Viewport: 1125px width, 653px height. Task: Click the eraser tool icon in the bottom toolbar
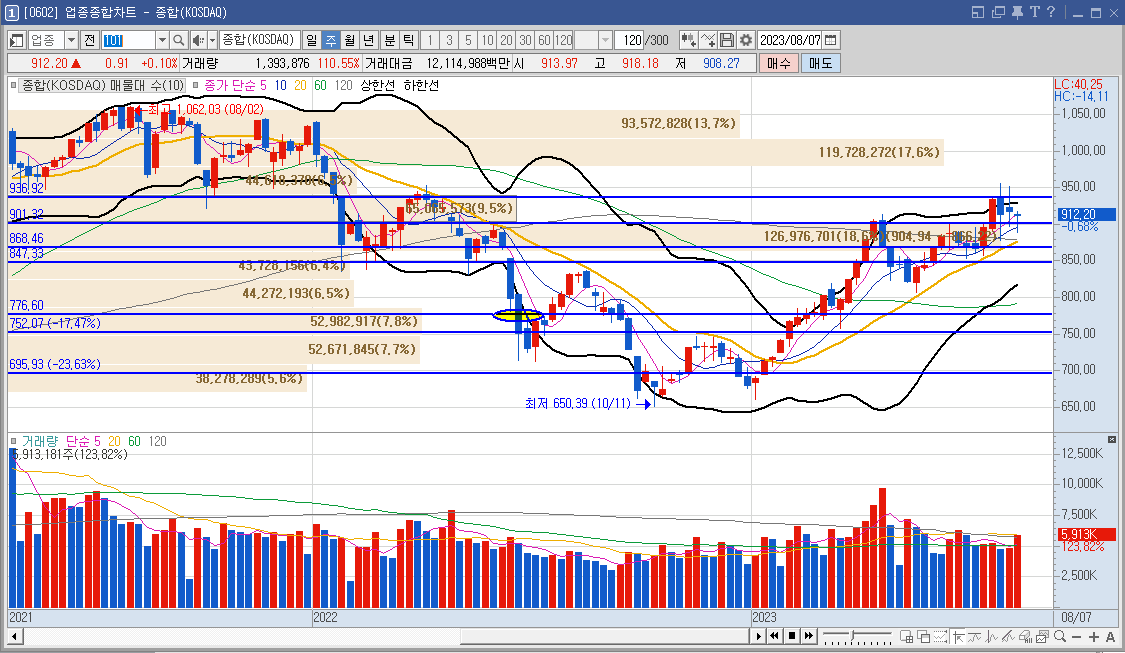coord(1025,636)
